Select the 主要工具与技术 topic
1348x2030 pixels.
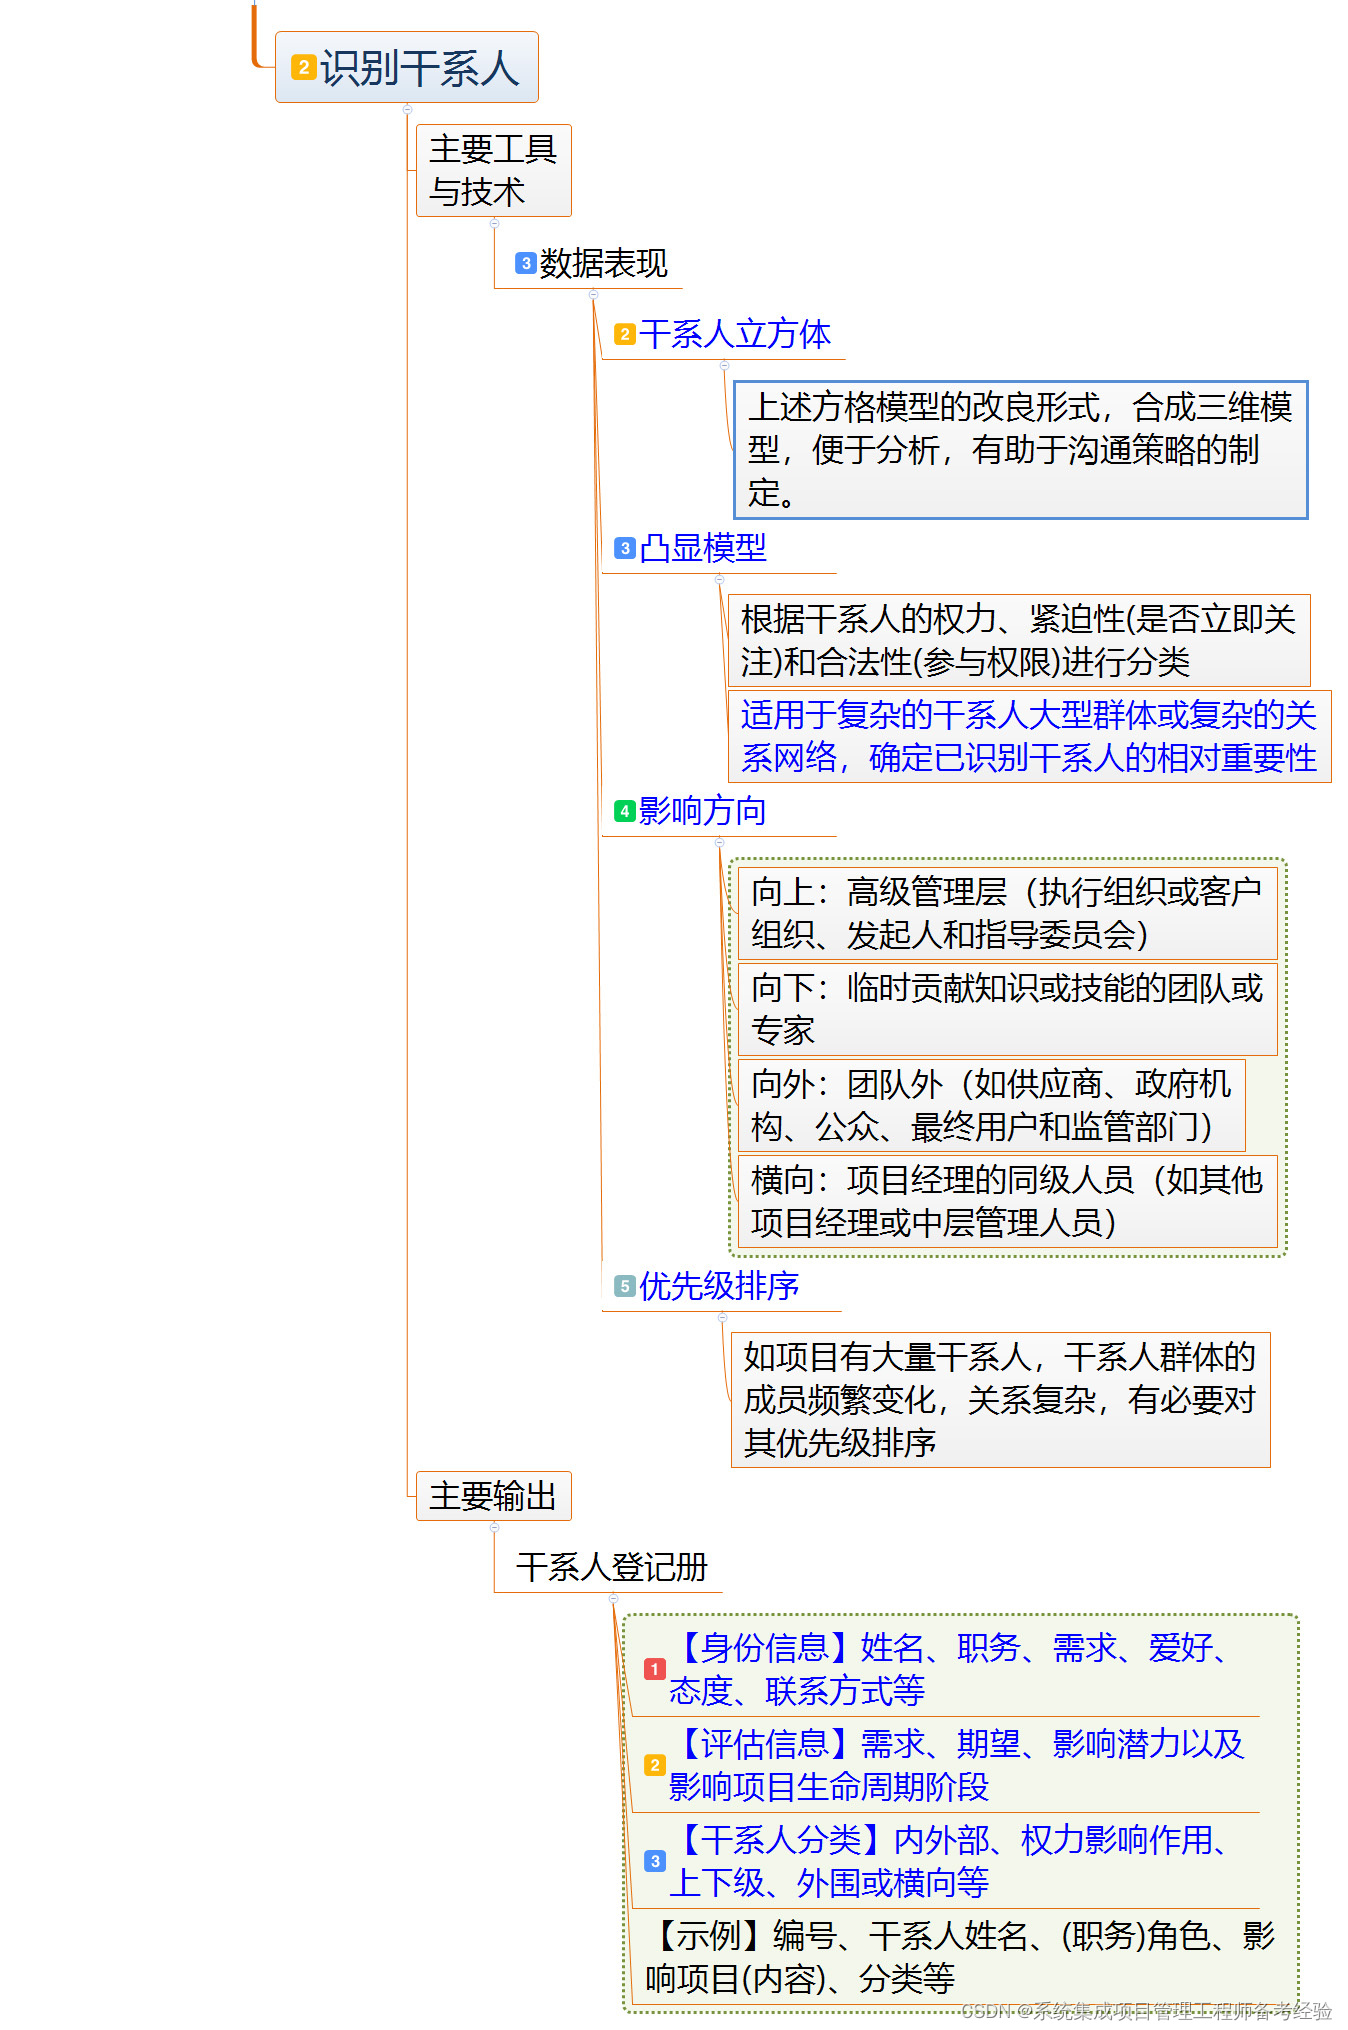click(x=493, y=170)
